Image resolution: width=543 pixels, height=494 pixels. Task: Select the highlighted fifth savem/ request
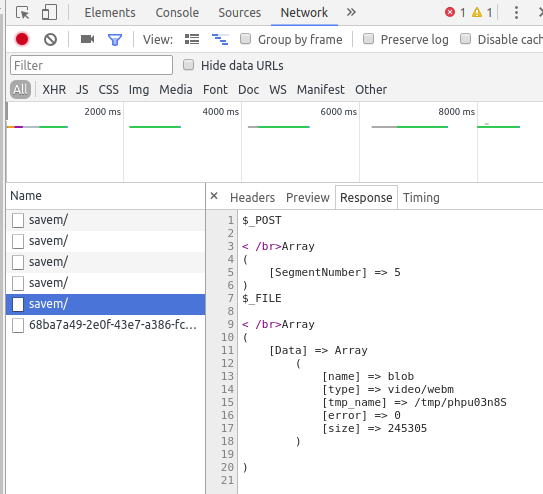coord(106,304)
